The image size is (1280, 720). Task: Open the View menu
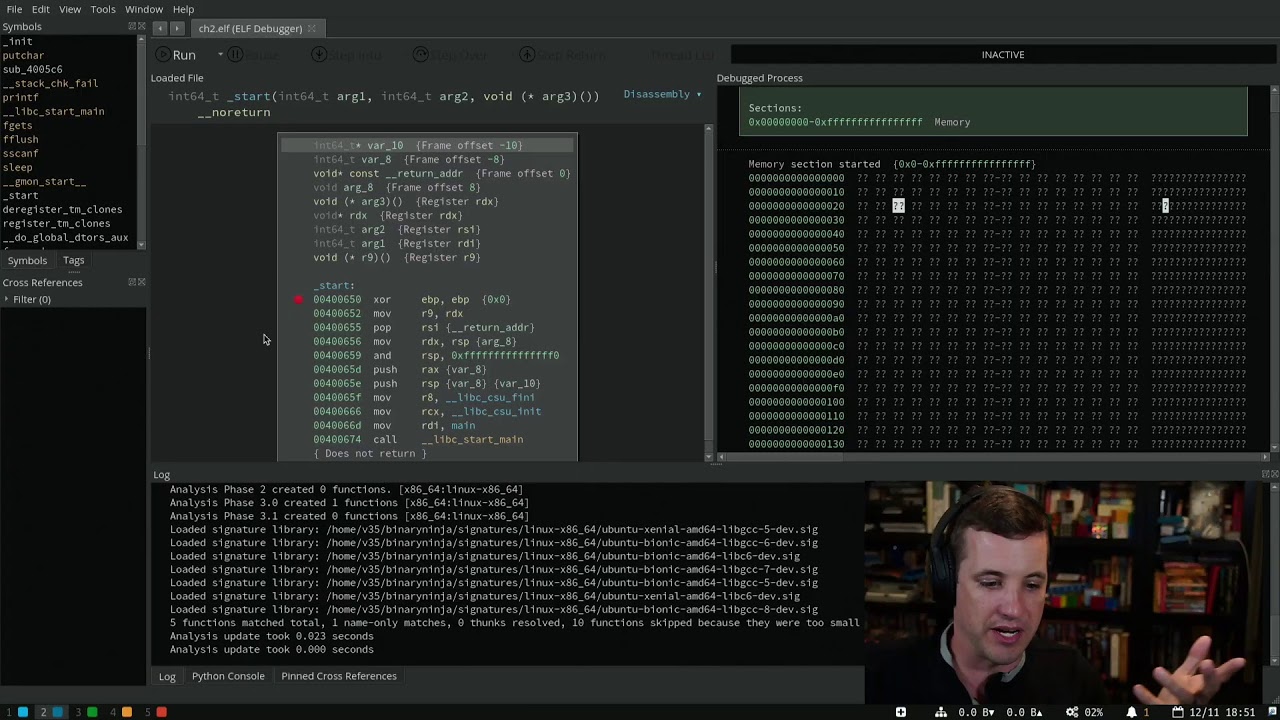tap(70, 9)
